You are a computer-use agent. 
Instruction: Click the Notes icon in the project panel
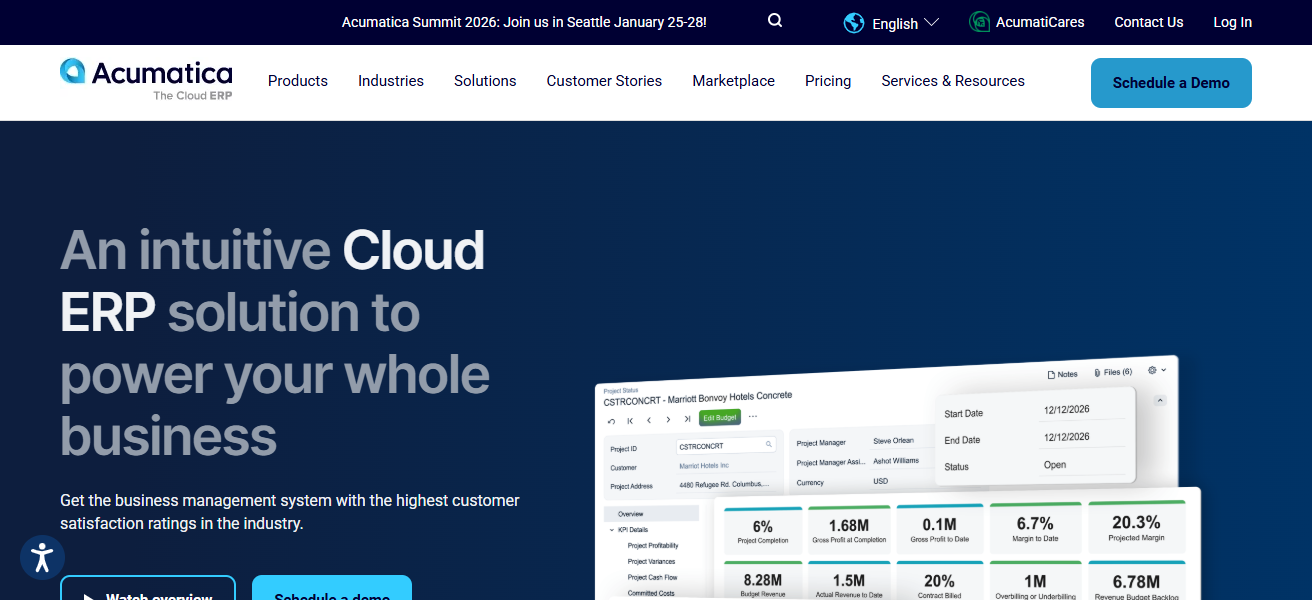click(1051, 375)
